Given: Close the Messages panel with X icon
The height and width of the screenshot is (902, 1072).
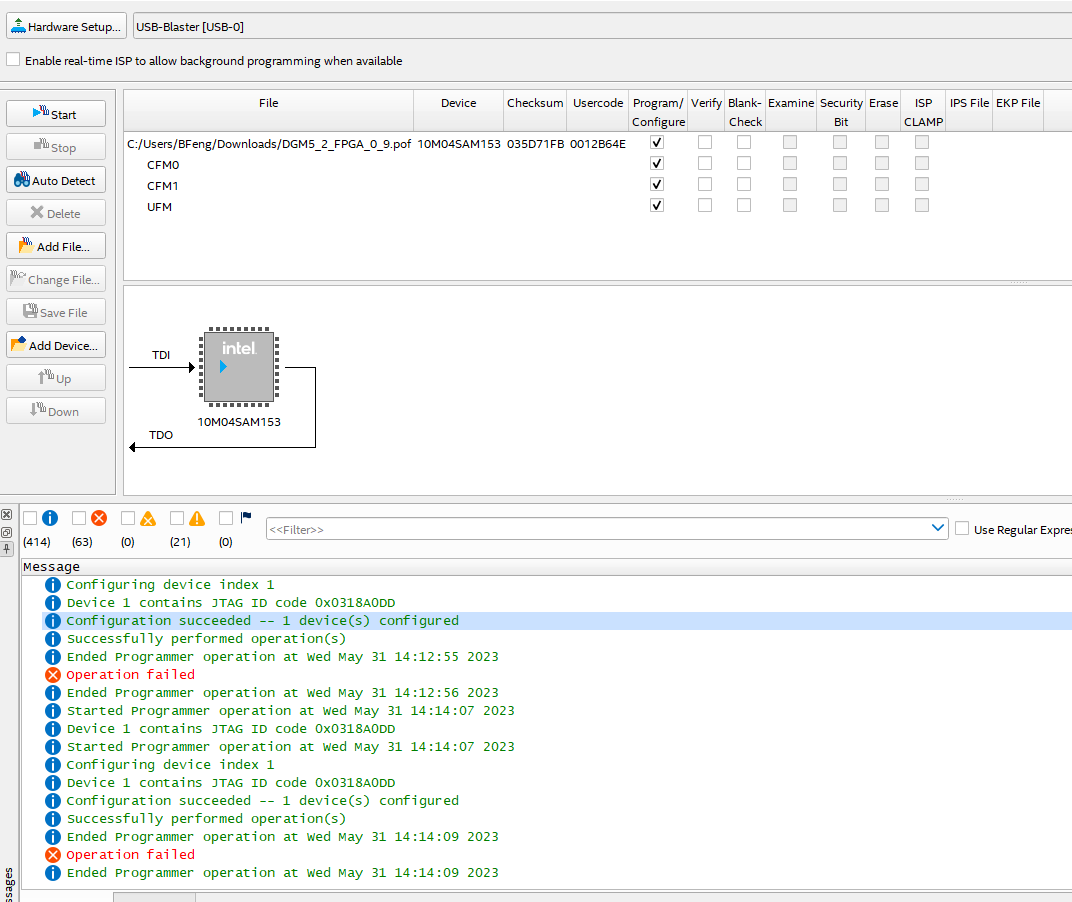Looking at the screenshot, I should tap(6, 515).
